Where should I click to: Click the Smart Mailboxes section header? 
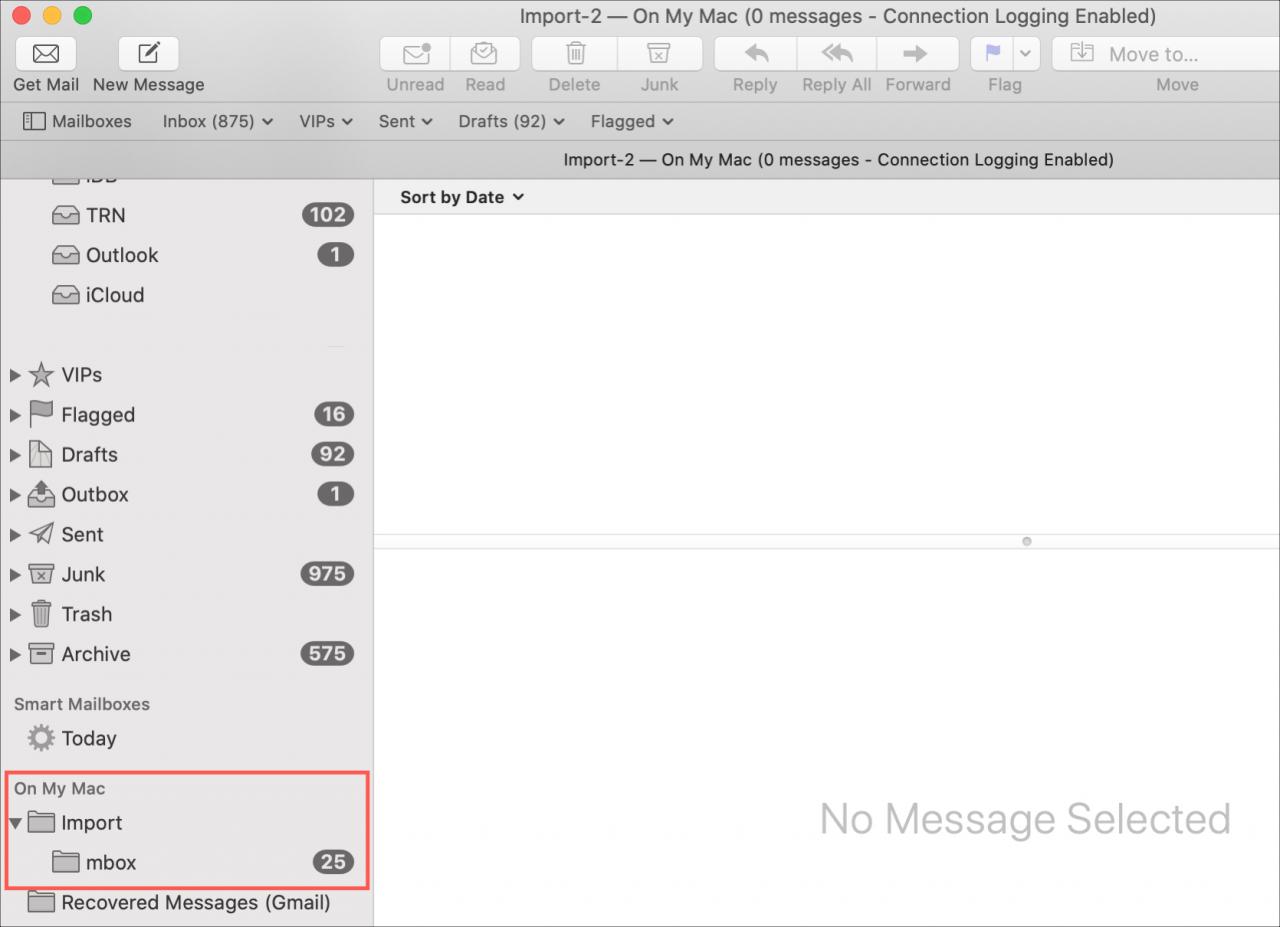tap(82, 704)
